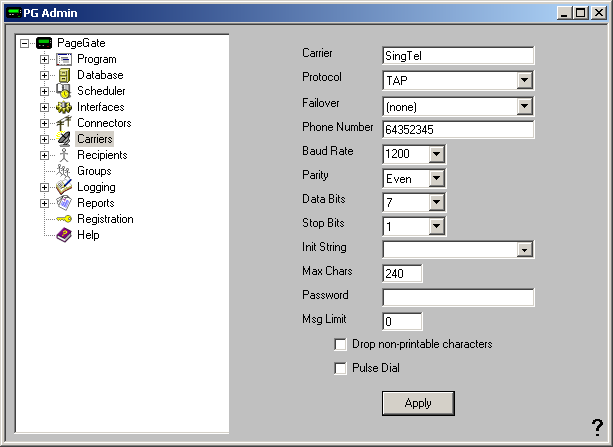Click the Phone Number field

click(x=458, y=129)
